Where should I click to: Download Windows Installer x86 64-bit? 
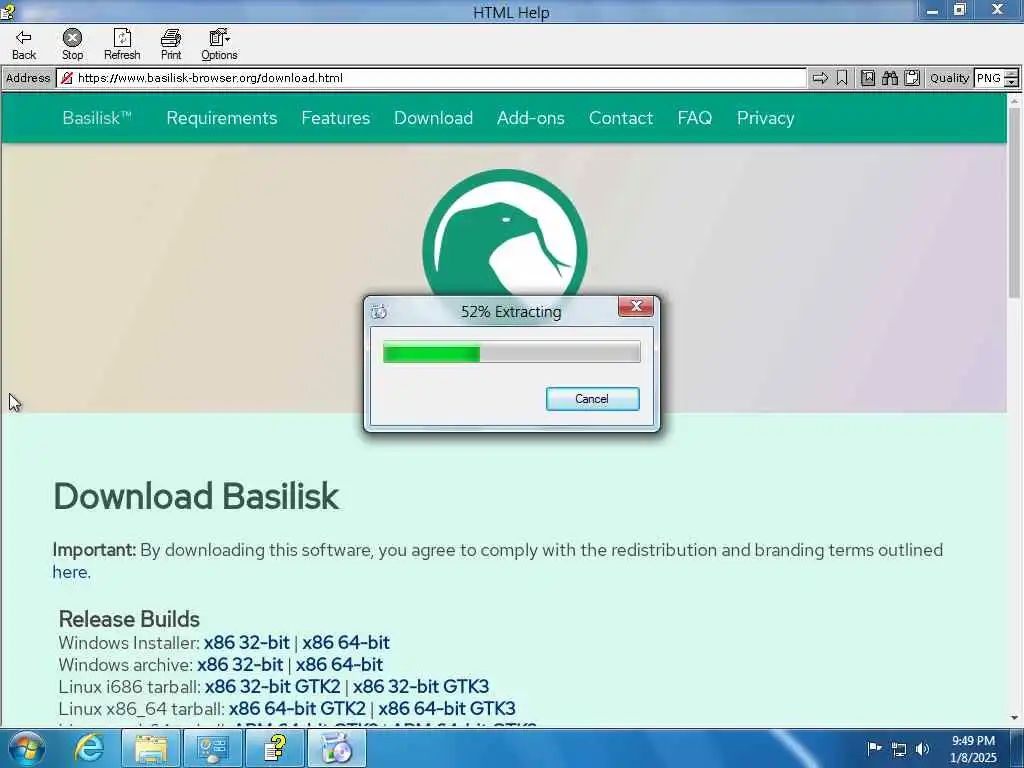pyautogui.click(x=345, y=643)
